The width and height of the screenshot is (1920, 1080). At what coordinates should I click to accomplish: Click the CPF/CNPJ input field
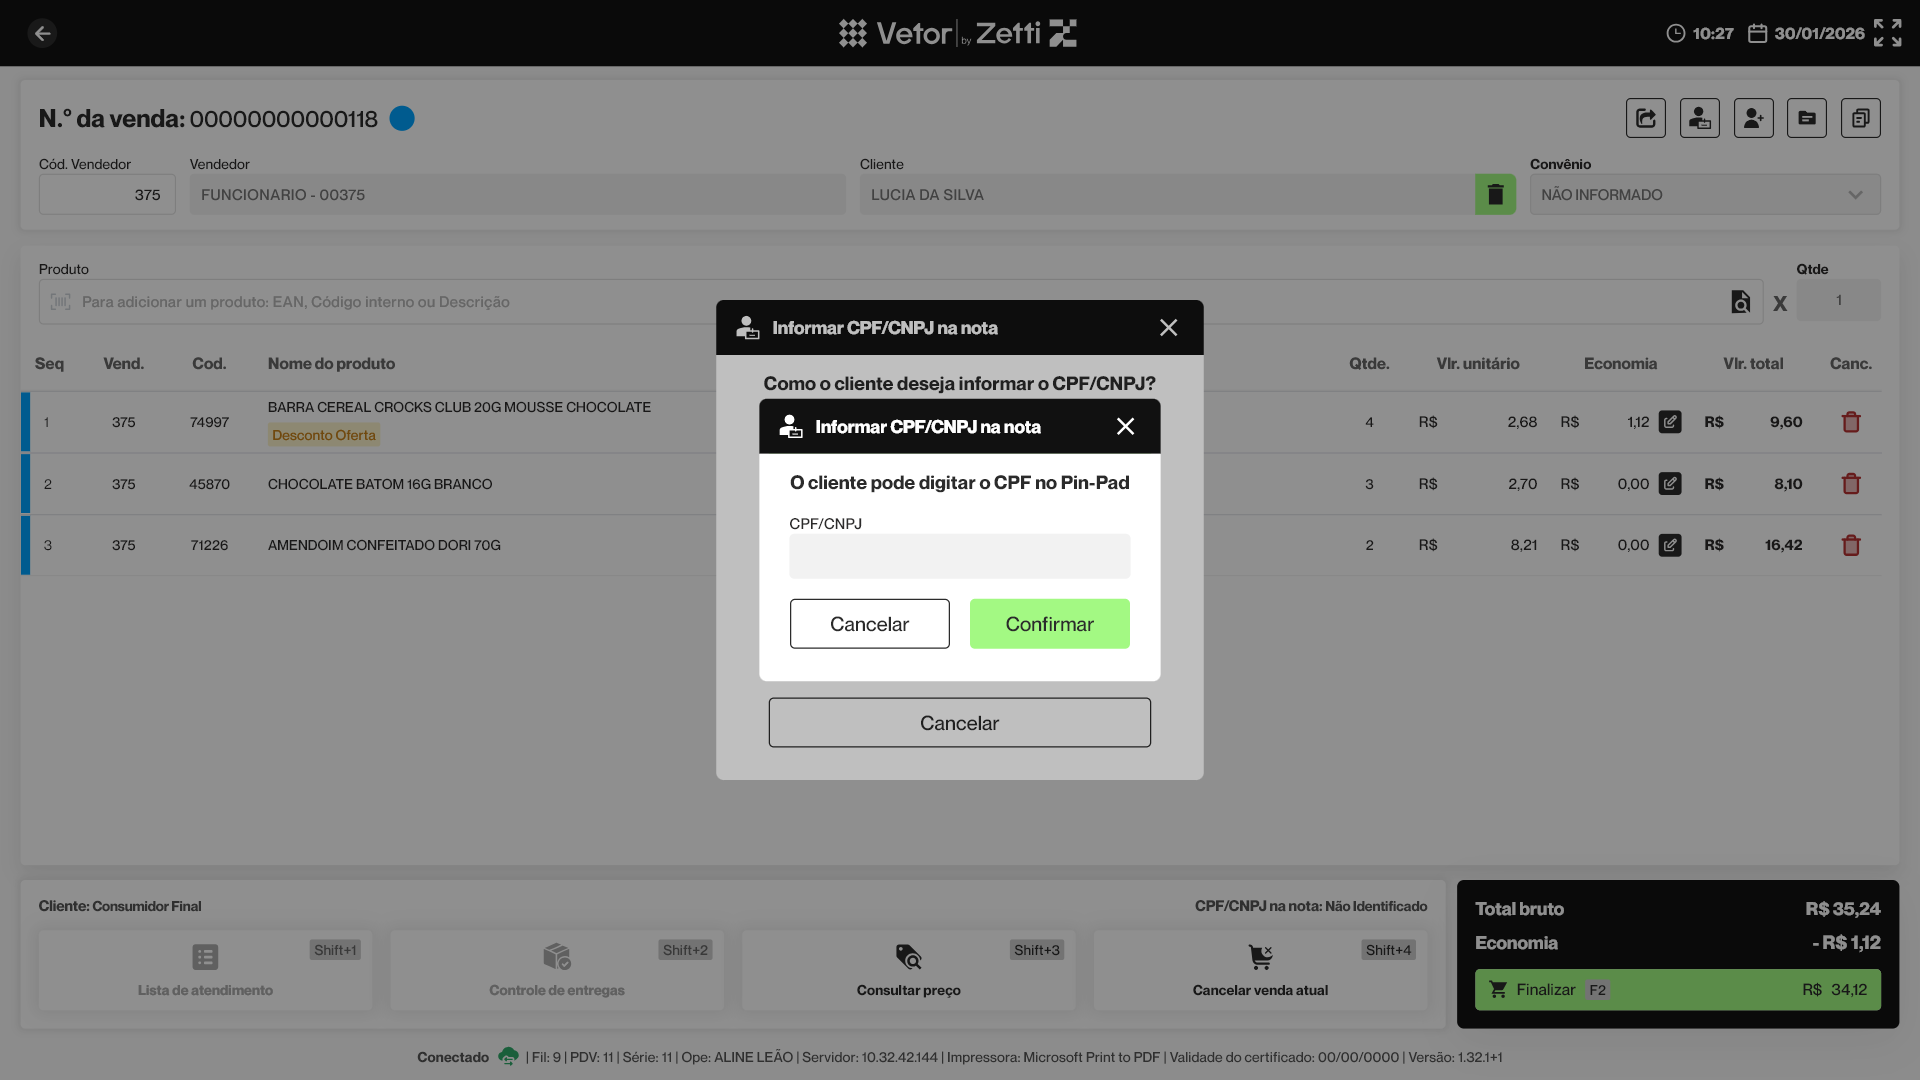[x=959, y=556]
